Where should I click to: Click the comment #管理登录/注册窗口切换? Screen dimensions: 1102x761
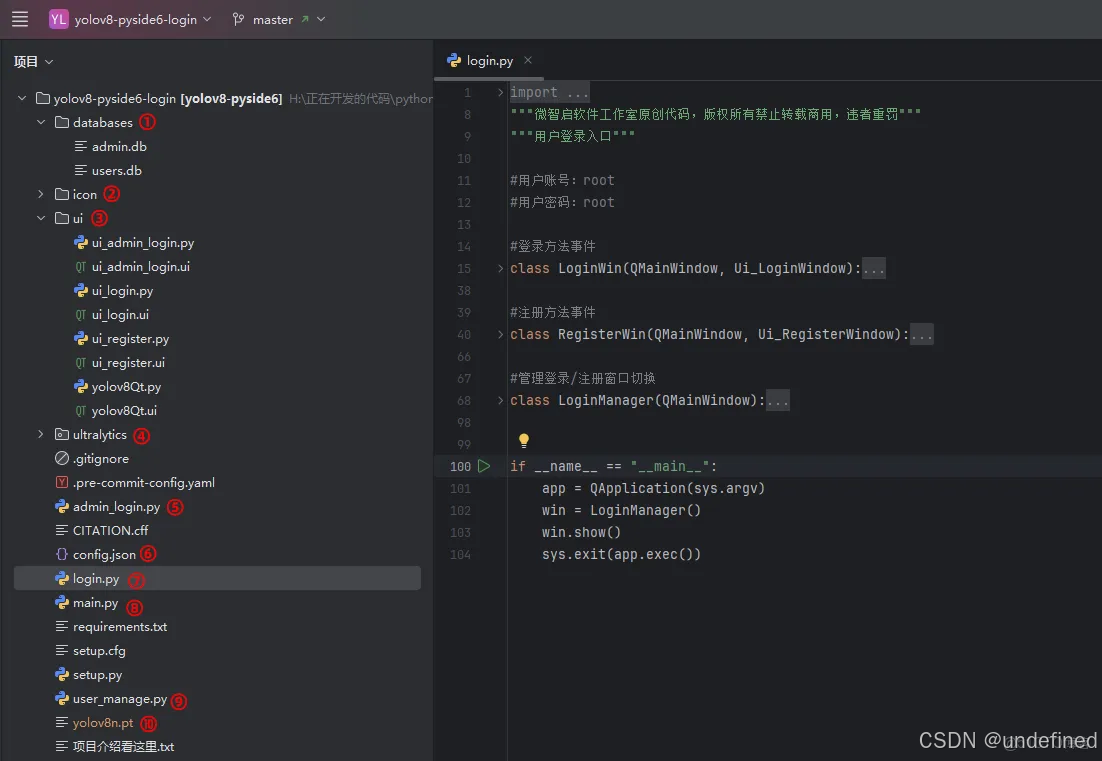[583, 378]
